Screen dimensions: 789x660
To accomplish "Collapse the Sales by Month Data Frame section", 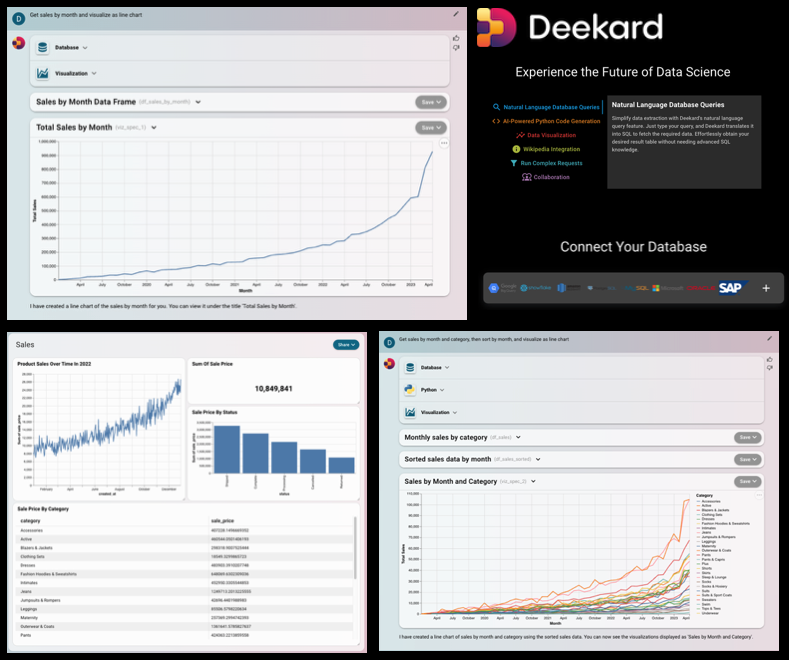I will [198, 102].
